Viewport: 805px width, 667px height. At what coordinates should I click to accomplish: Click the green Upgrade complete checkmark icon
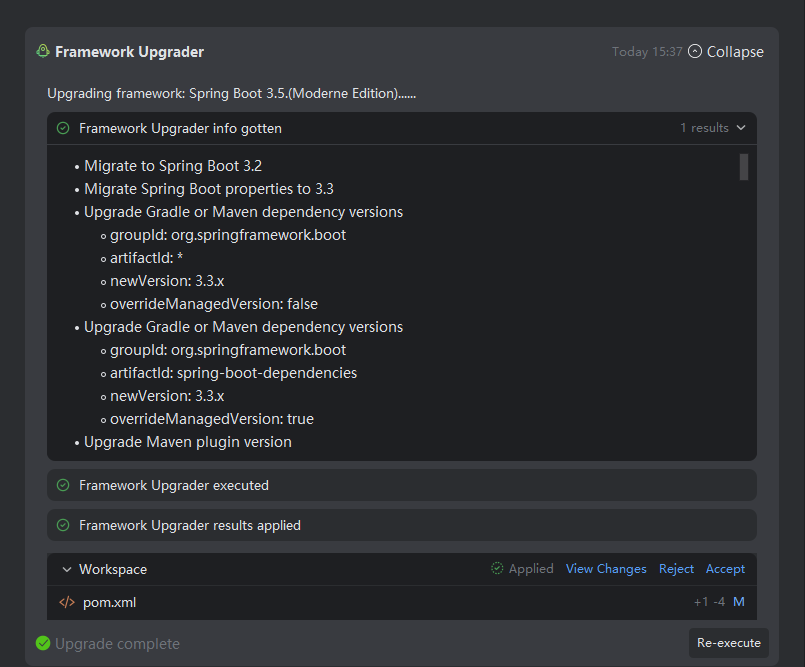pyautogui.click(x=43, y=643)
